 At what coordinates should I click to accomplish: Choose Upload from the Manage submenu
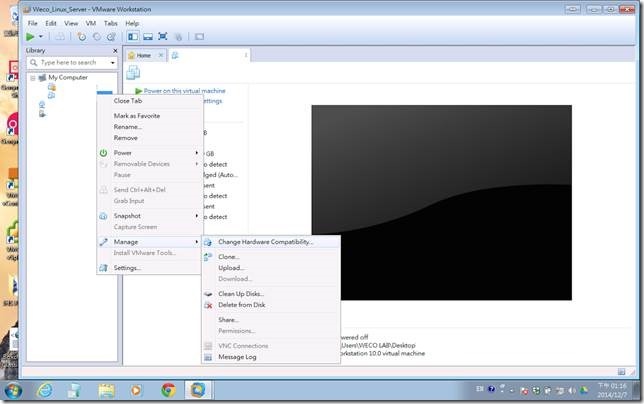(x=231, y=268)
